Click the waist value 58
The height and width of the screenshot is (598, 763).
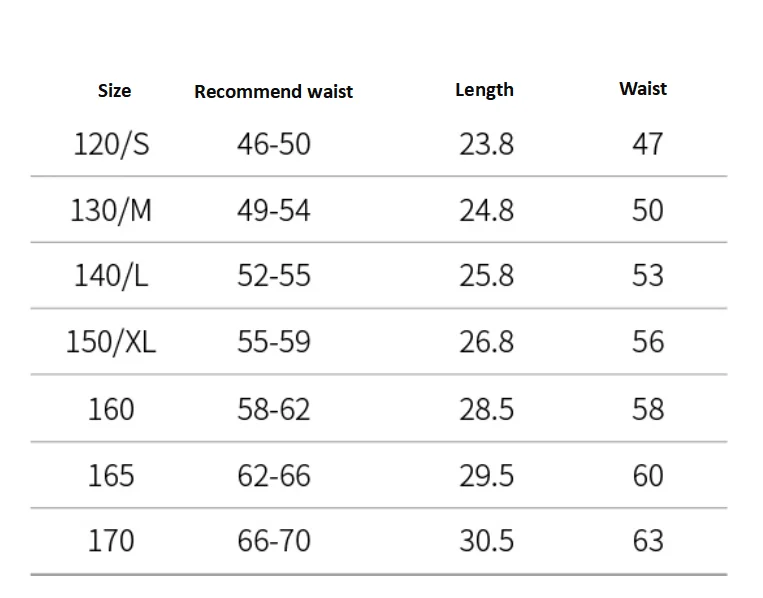point(648,409)
